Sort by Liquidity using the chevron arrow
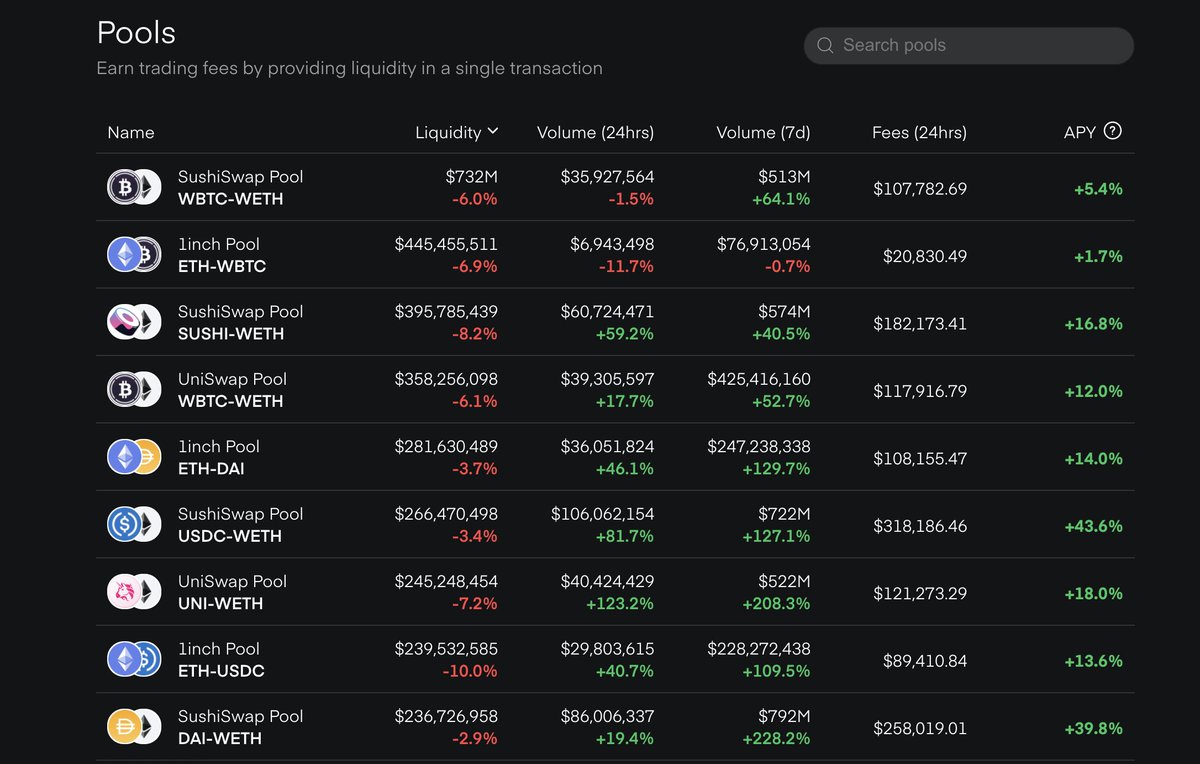Viewport: 1200px width, 764px height. [492, 132]
